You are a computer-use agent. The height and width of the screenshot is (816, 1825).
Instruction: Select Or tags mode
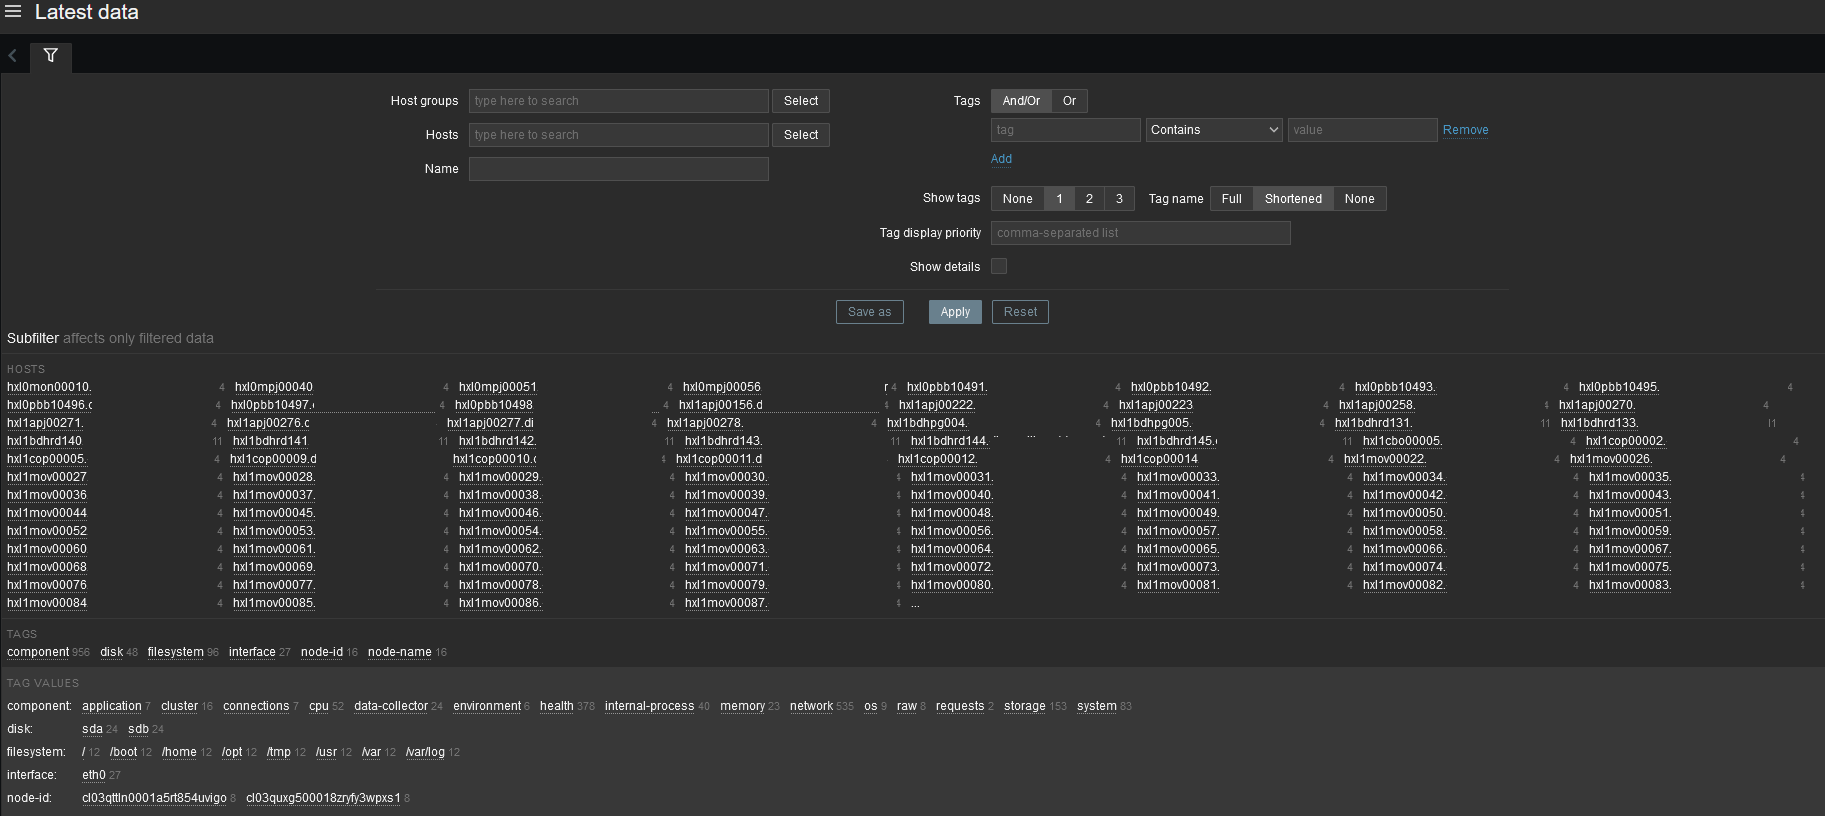coord(1069,101)
